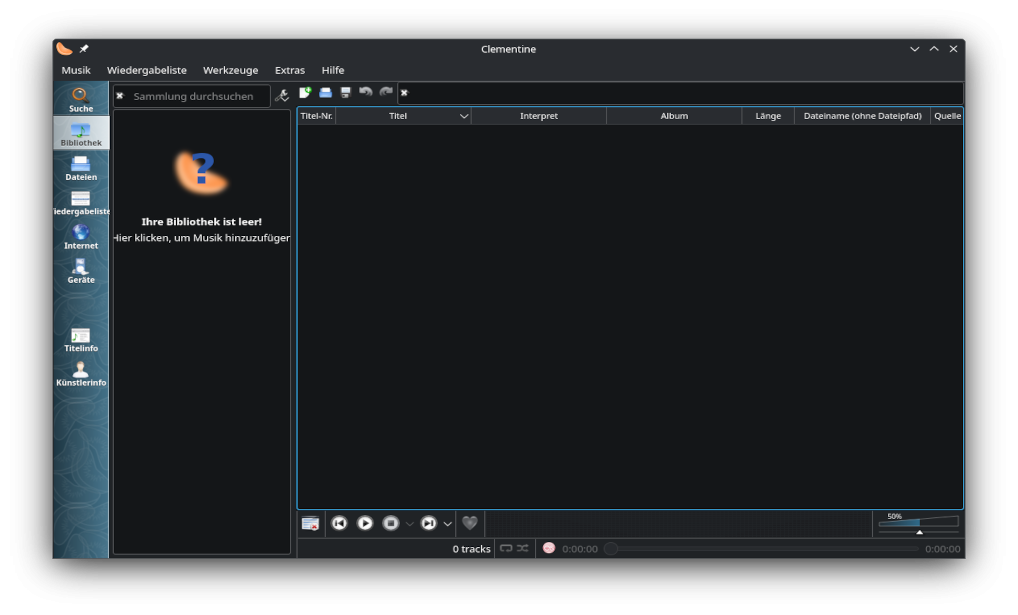1018x615 pixels.
Task: Click the 50% volume slider
Action: coord(918,522)
